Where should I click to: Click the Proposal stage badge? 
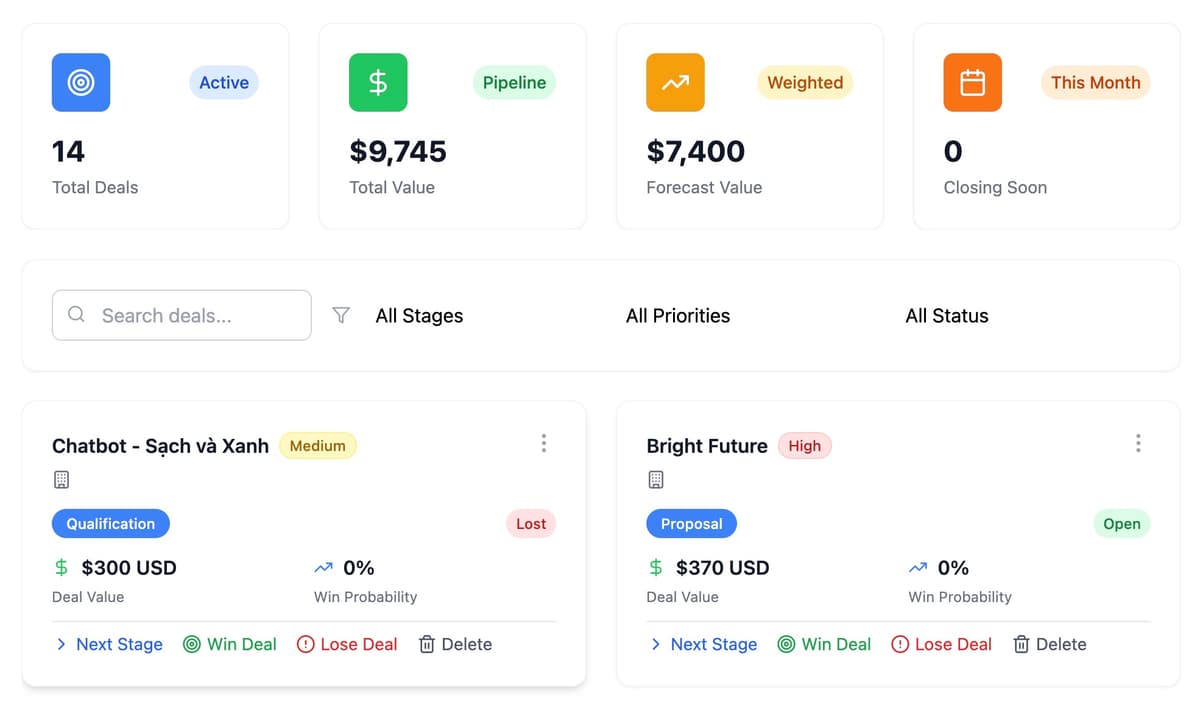point(691,524)
